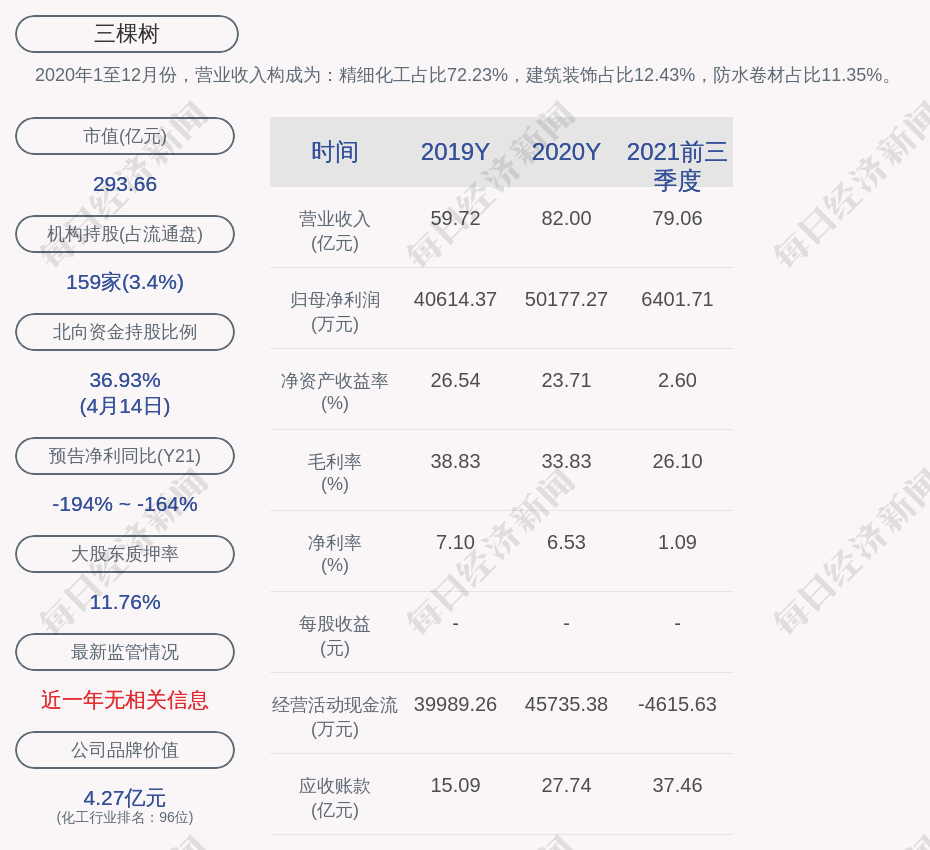Select the 北向资金持股比例 label pill
This screenshot has height=850, width=930.
pos(125,332)
